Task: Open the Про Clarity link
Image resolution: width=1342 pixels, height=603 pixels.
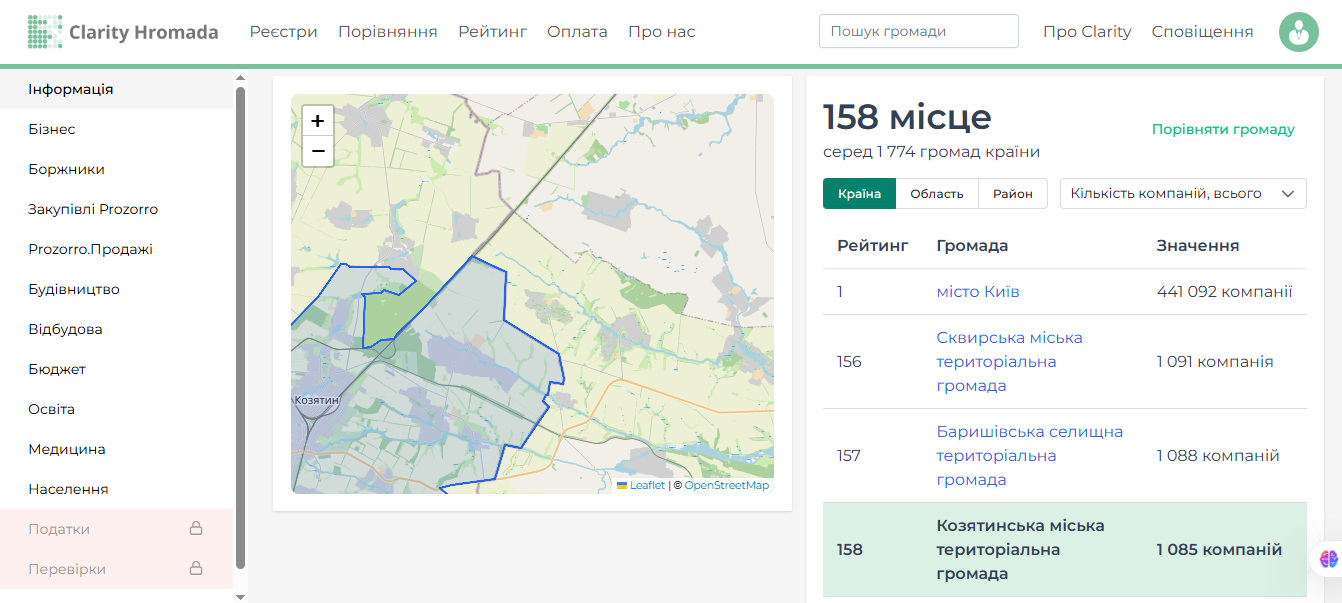Action: 1087,32
